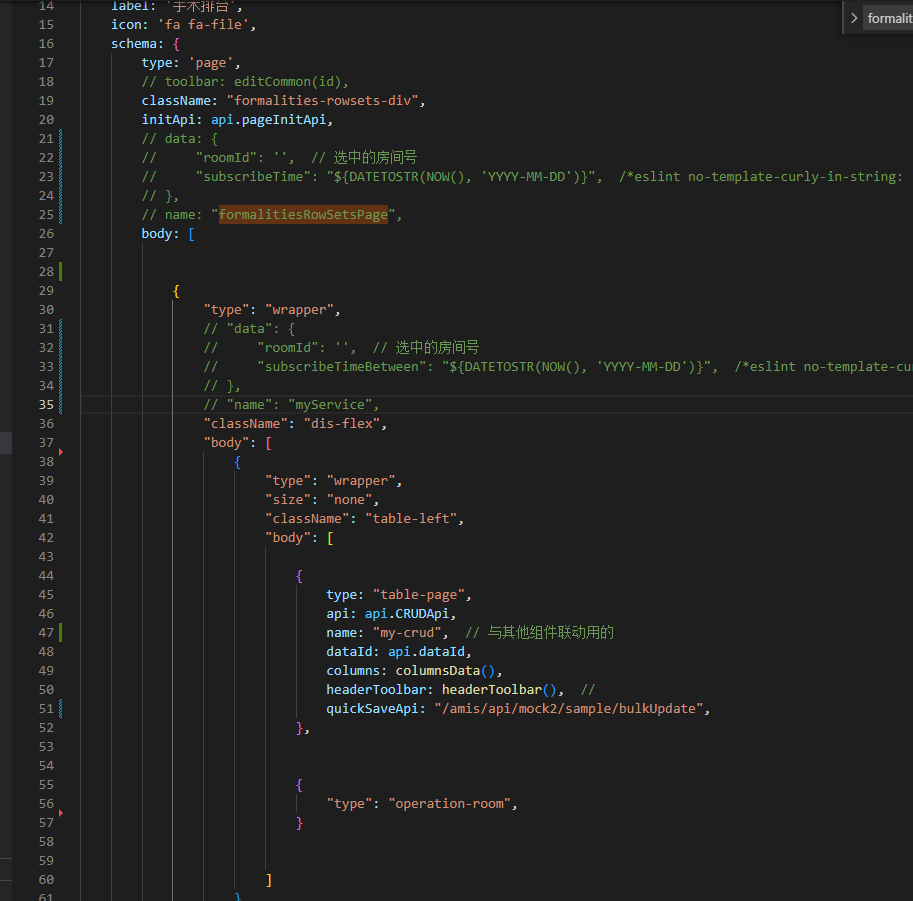Click the "table-left" className value

point(411,518)
